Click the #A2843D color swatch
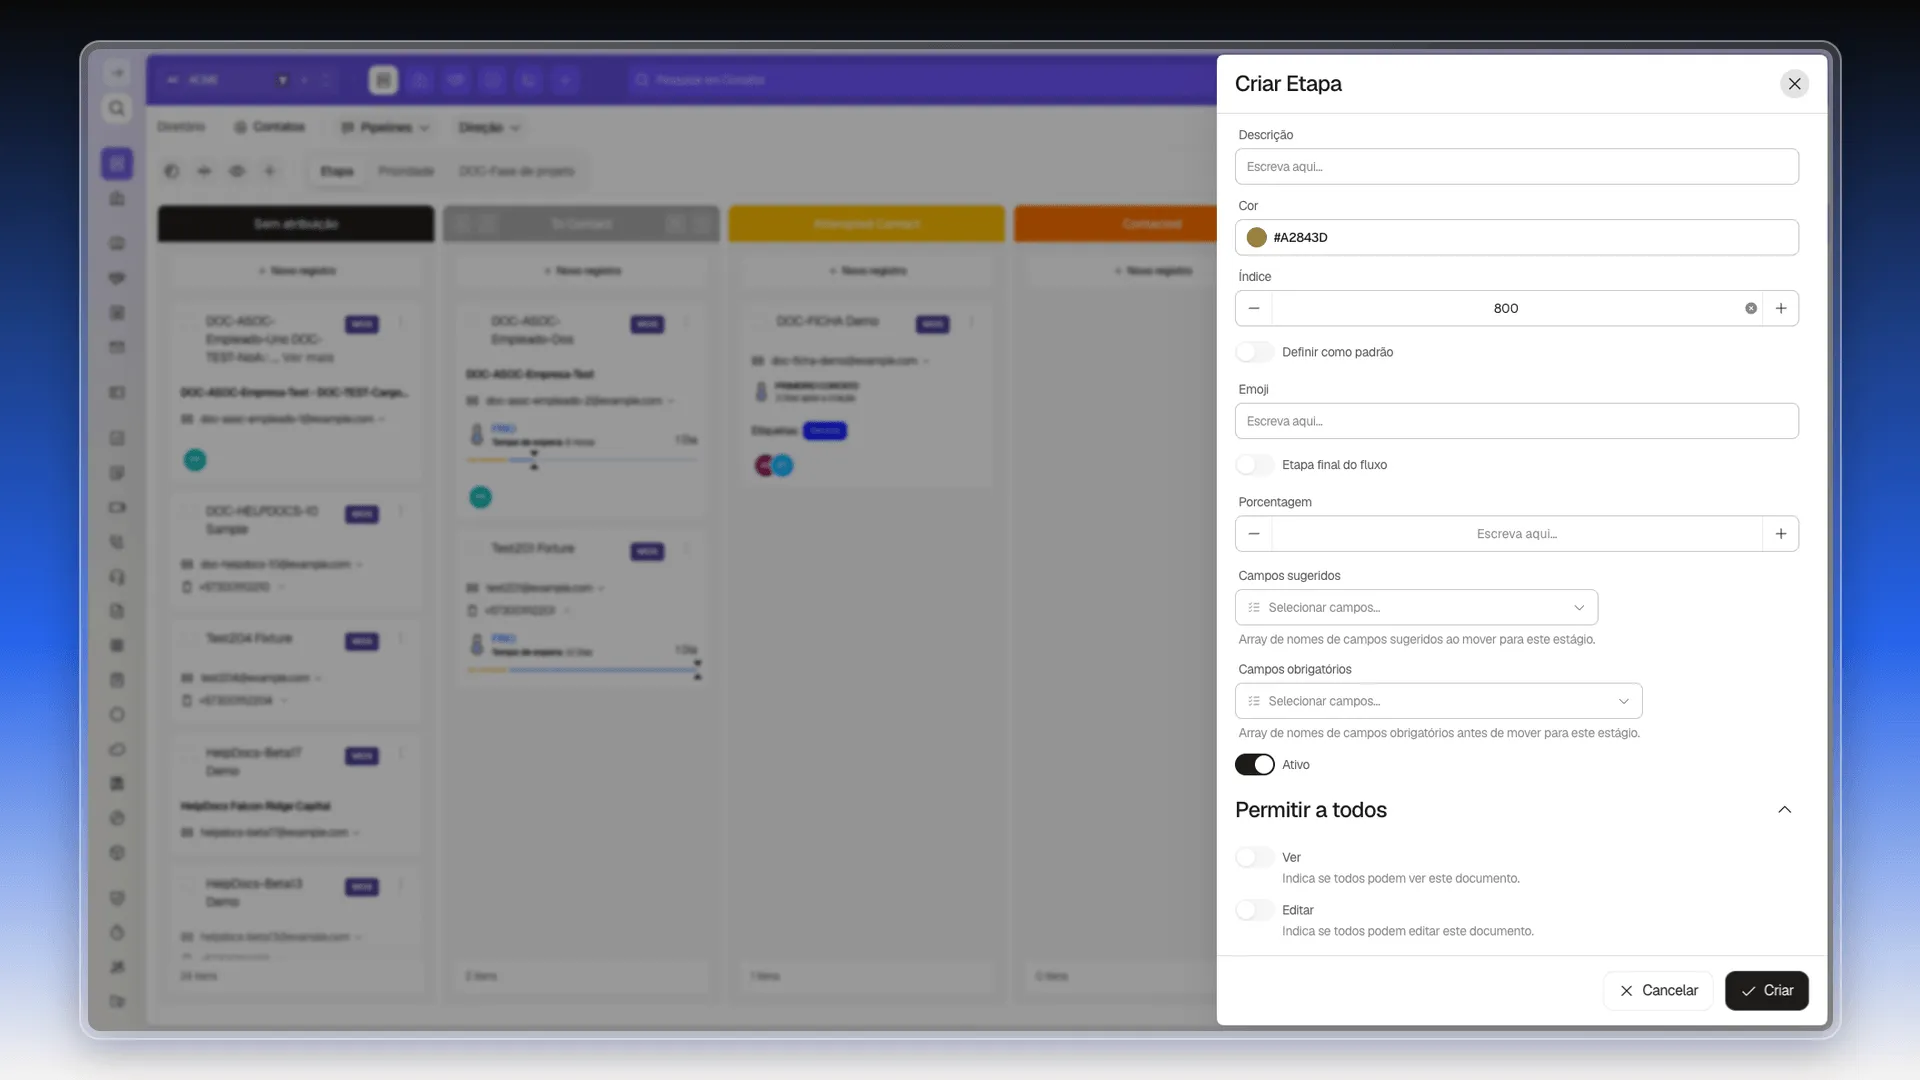This screenshot has height=1080, width=1920. 1257,238
